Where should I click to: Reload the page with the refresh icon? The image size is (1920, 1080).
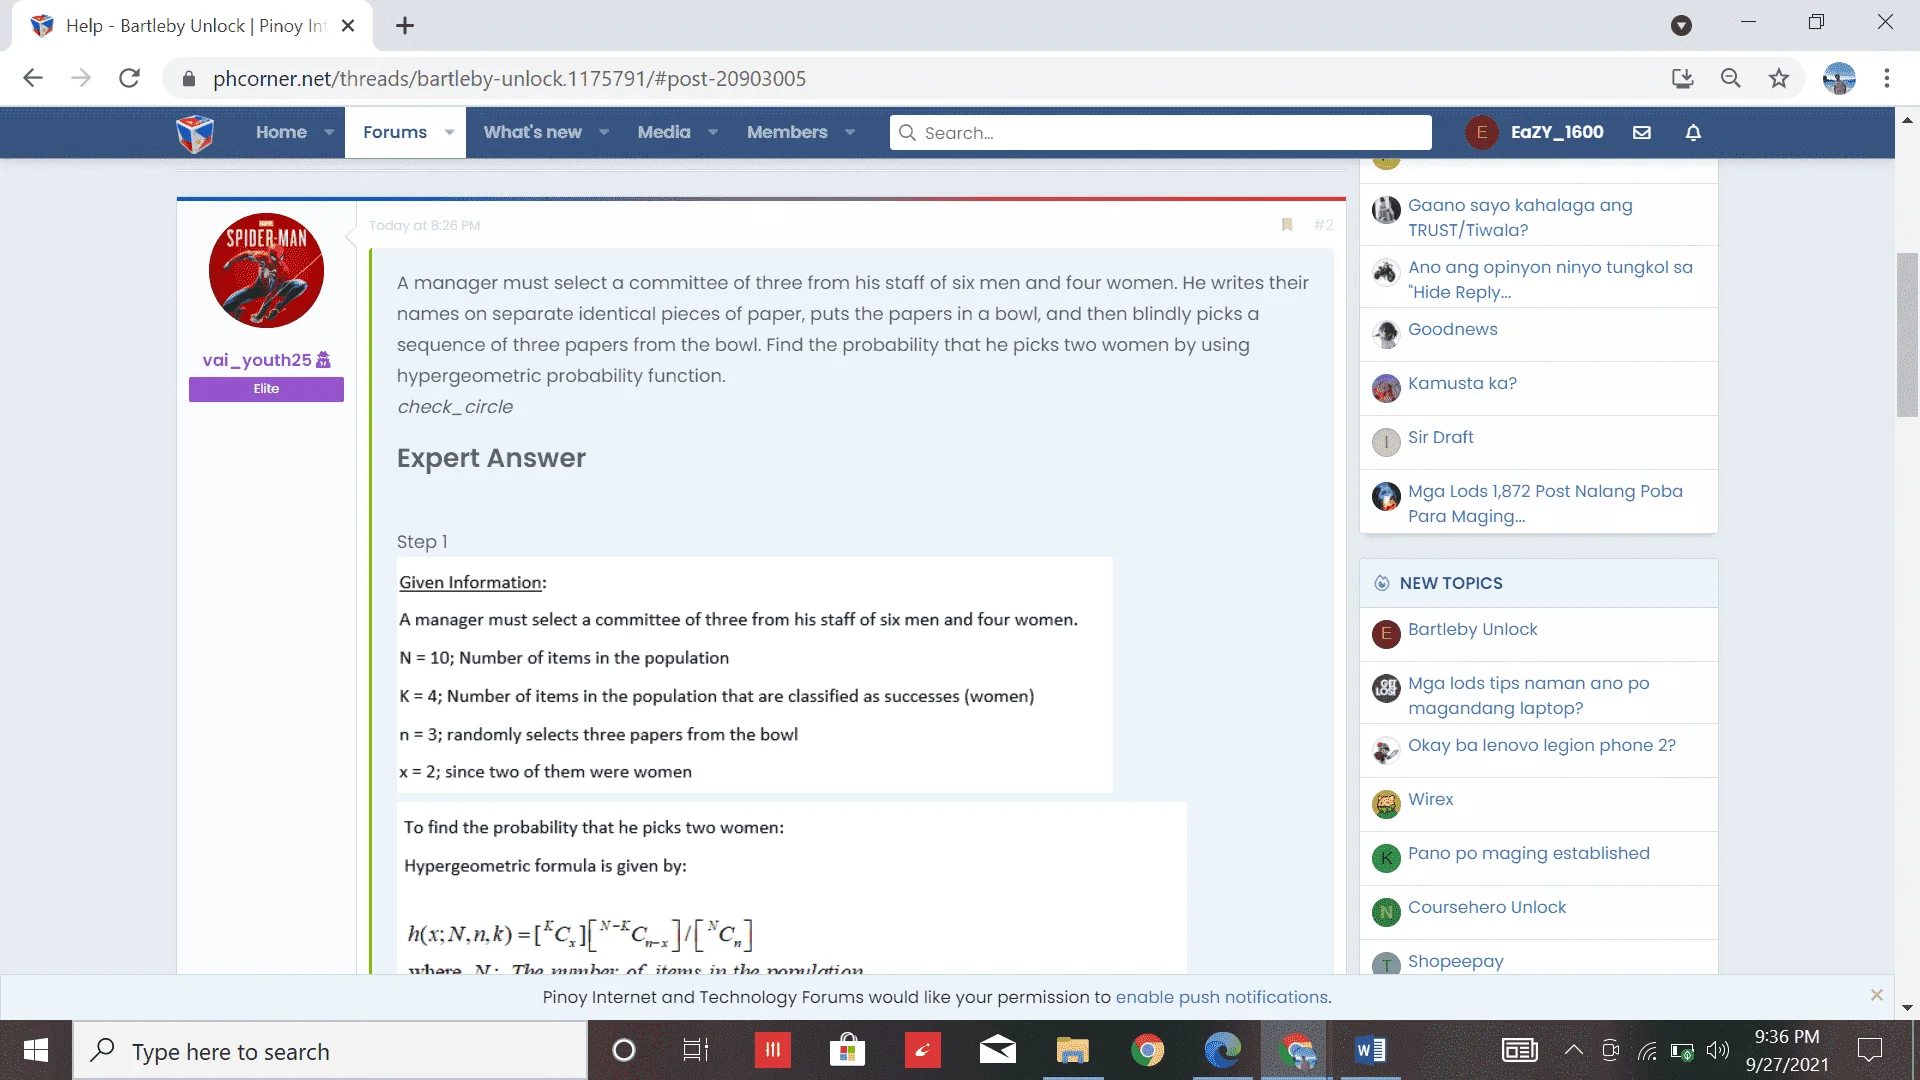click(129, 78)
